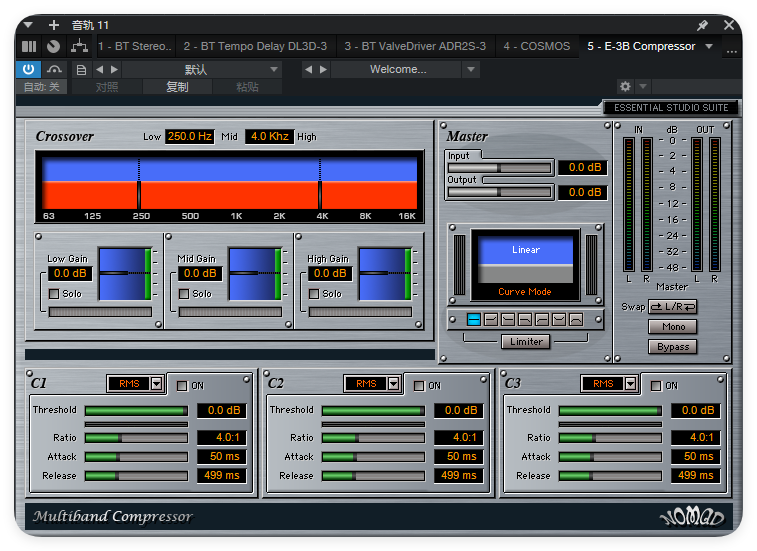Expand the E-3B Compressor tab dropdown arrow
This screenshot has width=757, height=551.
pos(709,46)
